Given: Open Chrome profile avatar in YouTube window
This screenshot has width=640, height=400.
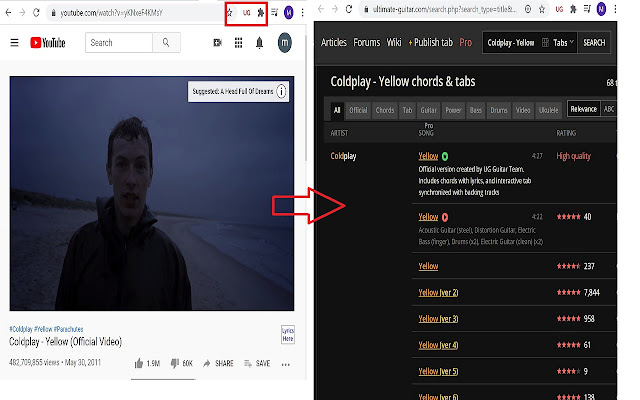Looking at the screenshot, I should pos(289,13).
